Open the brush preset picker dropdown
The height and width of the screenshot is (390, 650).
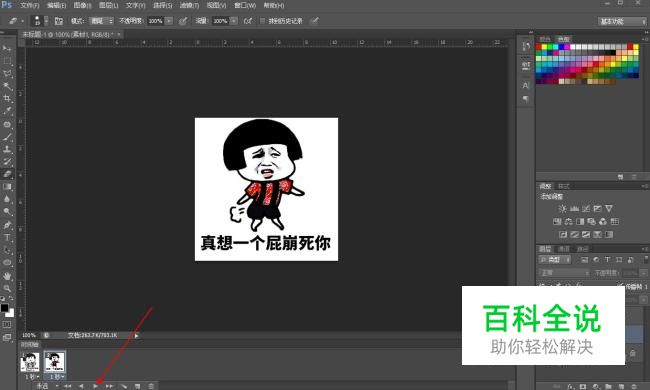[46, 21]
